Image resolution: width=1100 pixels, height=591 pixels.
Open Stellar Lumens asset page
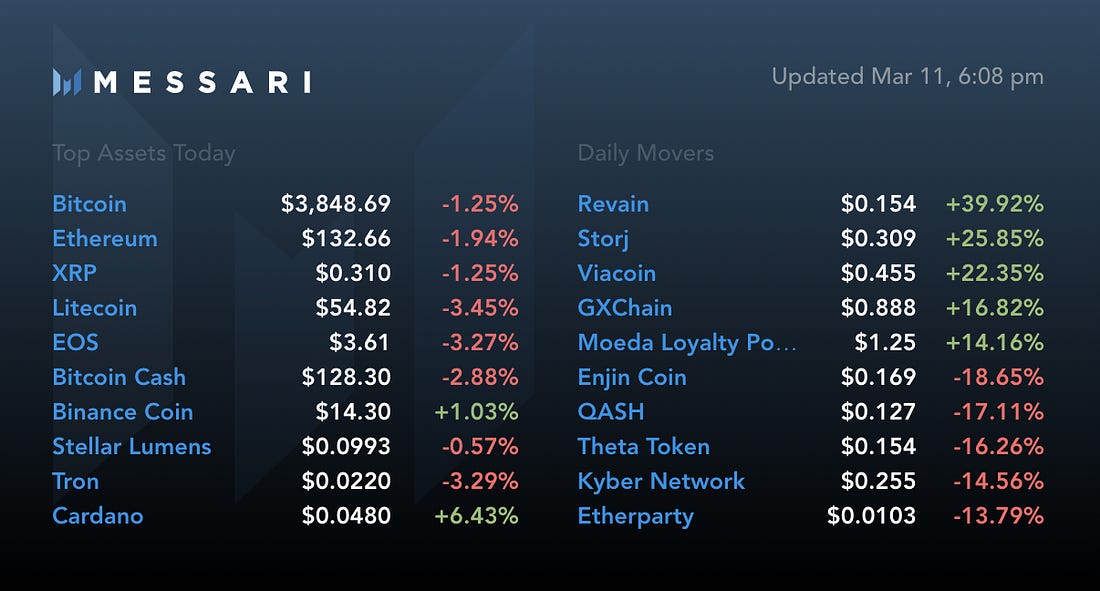pos(132,446)
